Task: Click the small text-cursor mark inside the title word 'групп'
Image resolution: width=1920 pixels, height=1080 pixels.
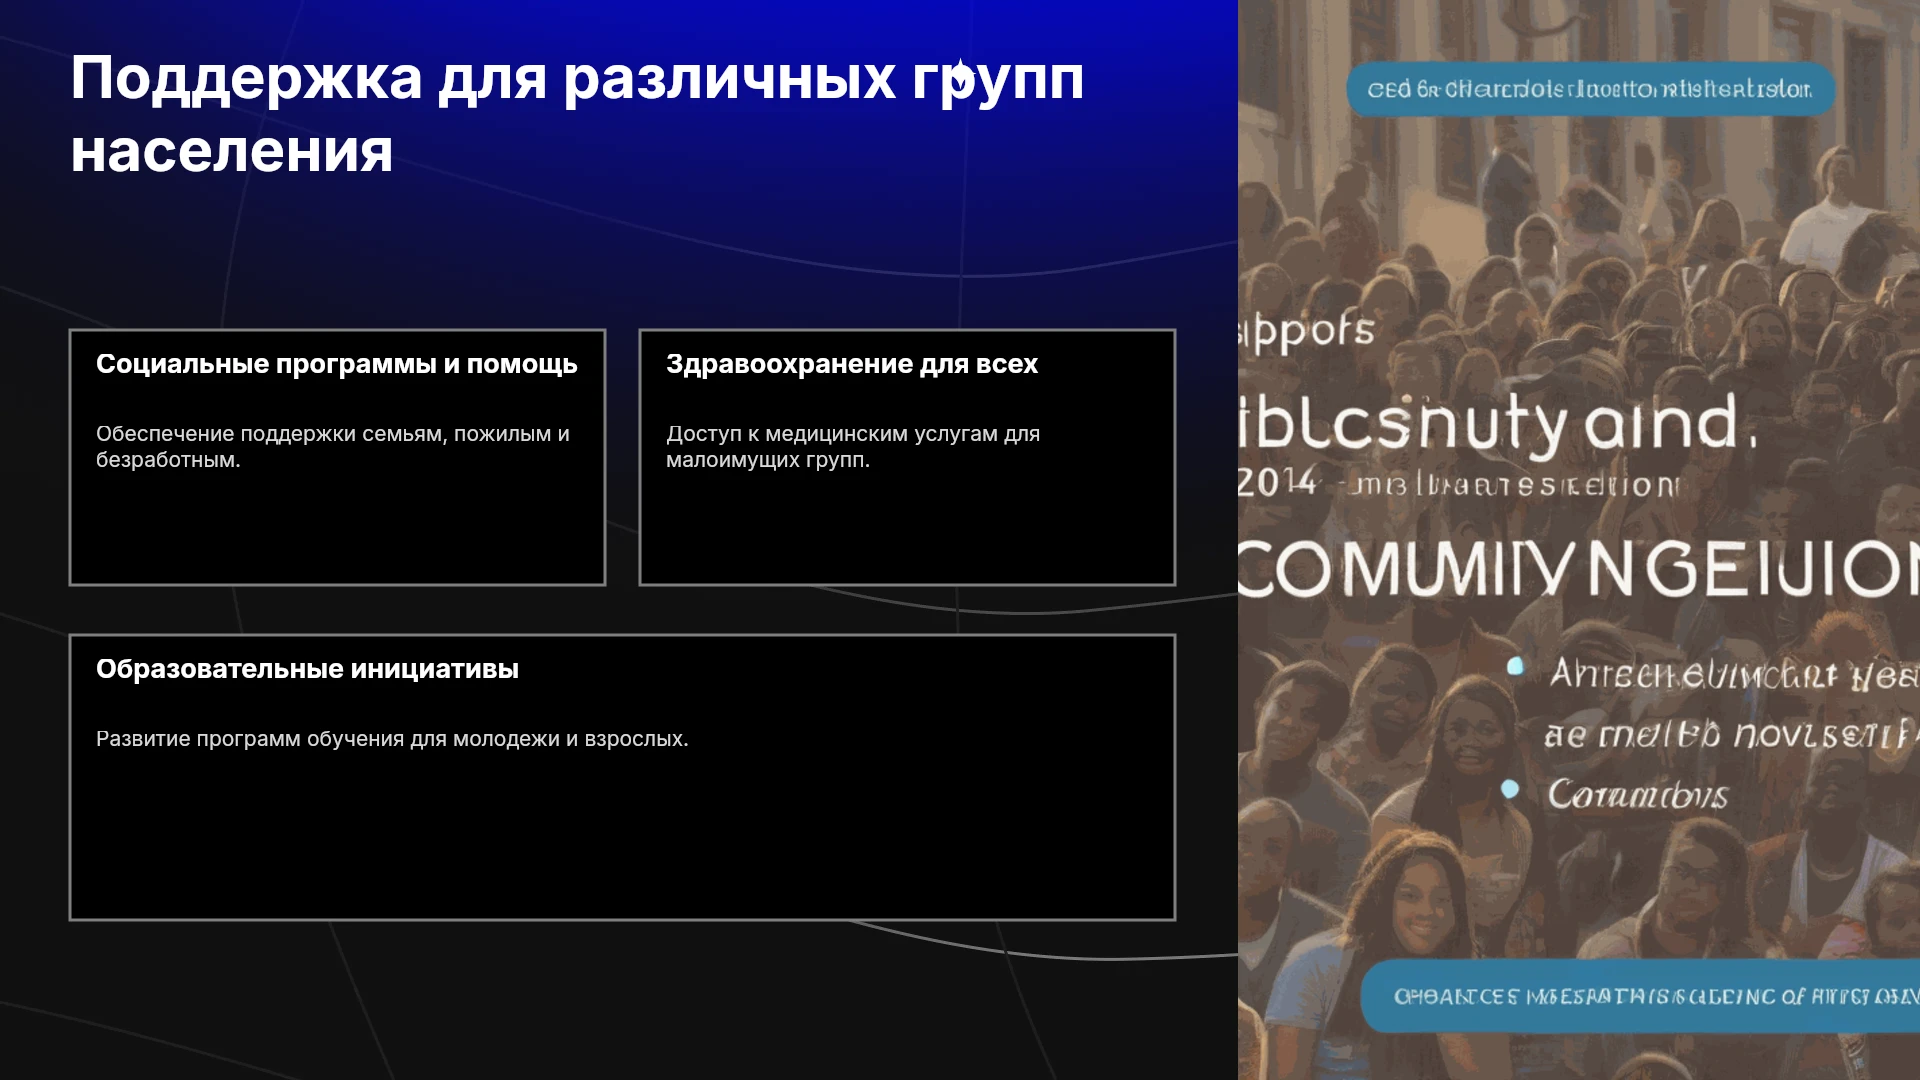Action: (x=958, y=78)
